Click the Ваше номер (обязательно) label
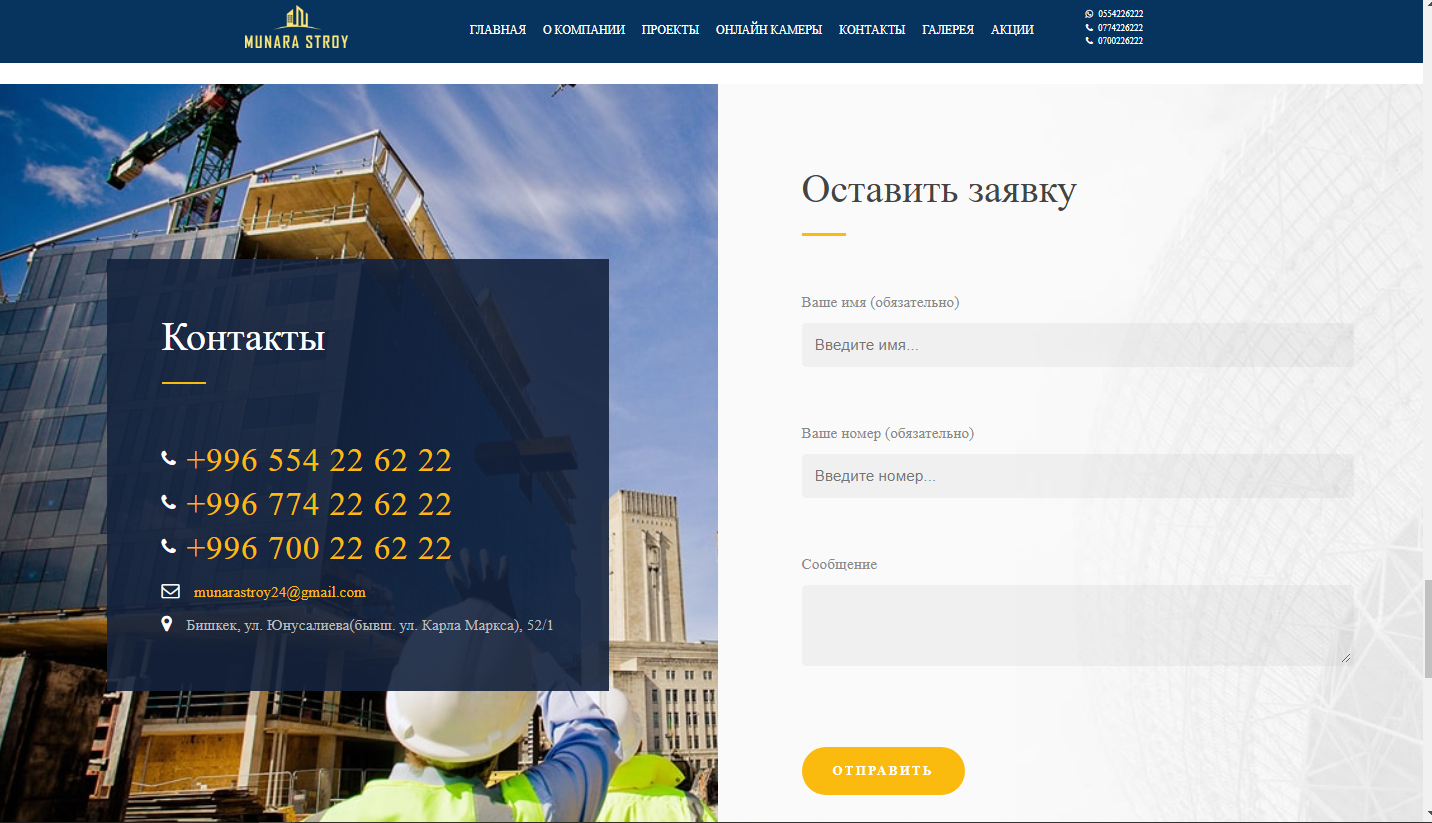 click(x=888, y=433)
